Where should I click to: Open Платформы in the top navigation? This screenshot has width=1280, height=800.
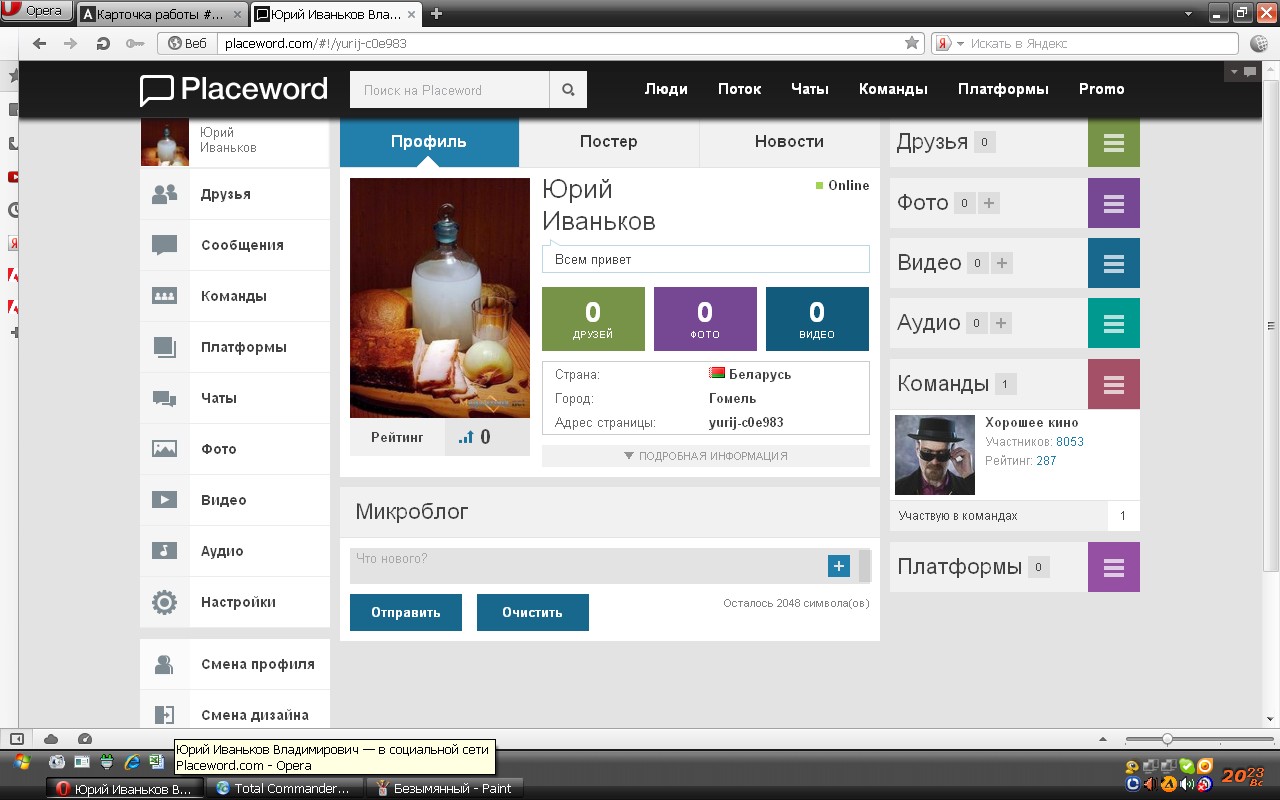pos(1003,89)
